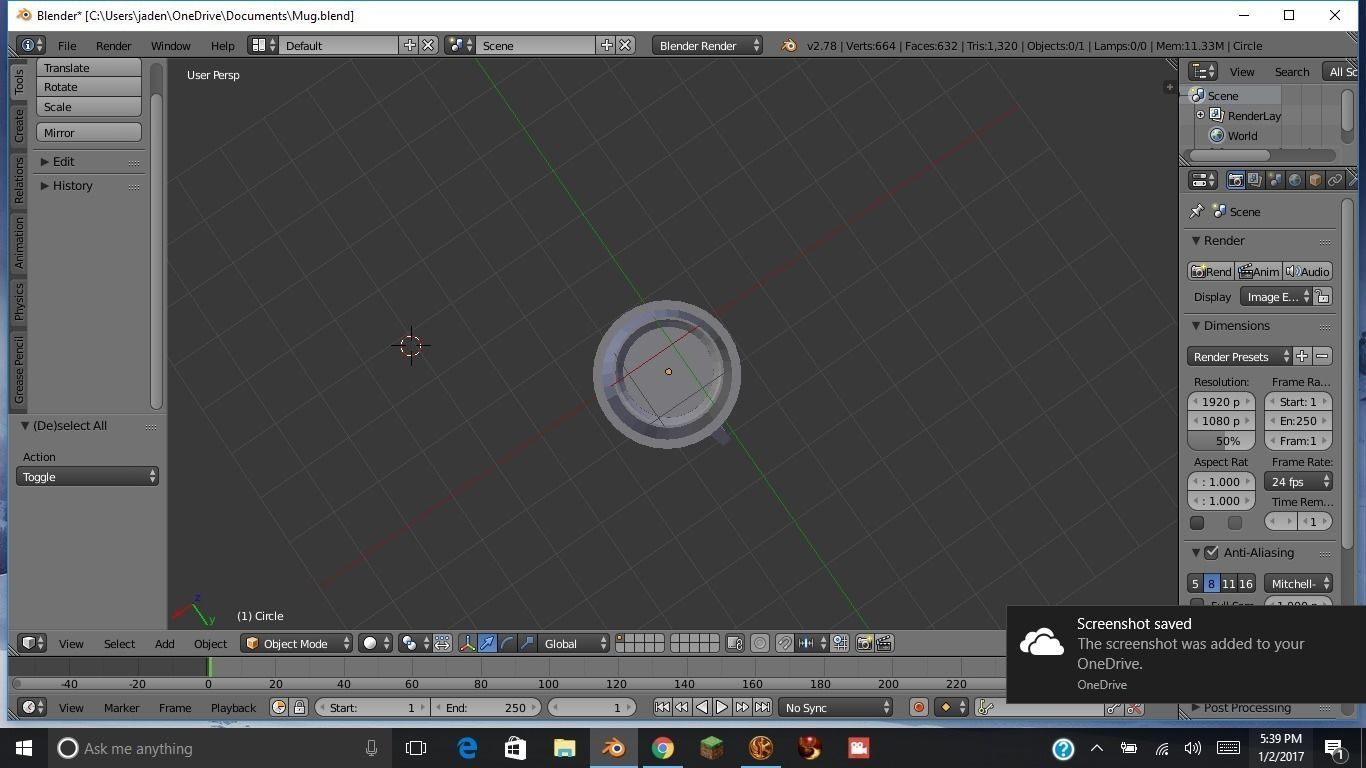1366x768 pixels.
Task: Switch to Render properties tab icon
Action: point(1235,180)
